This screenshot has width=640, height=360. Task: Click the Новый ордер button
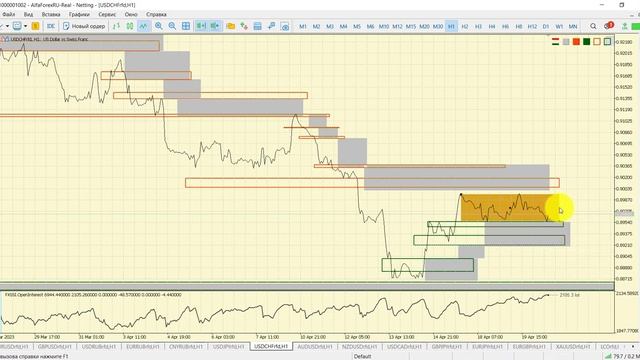[84, 26]
